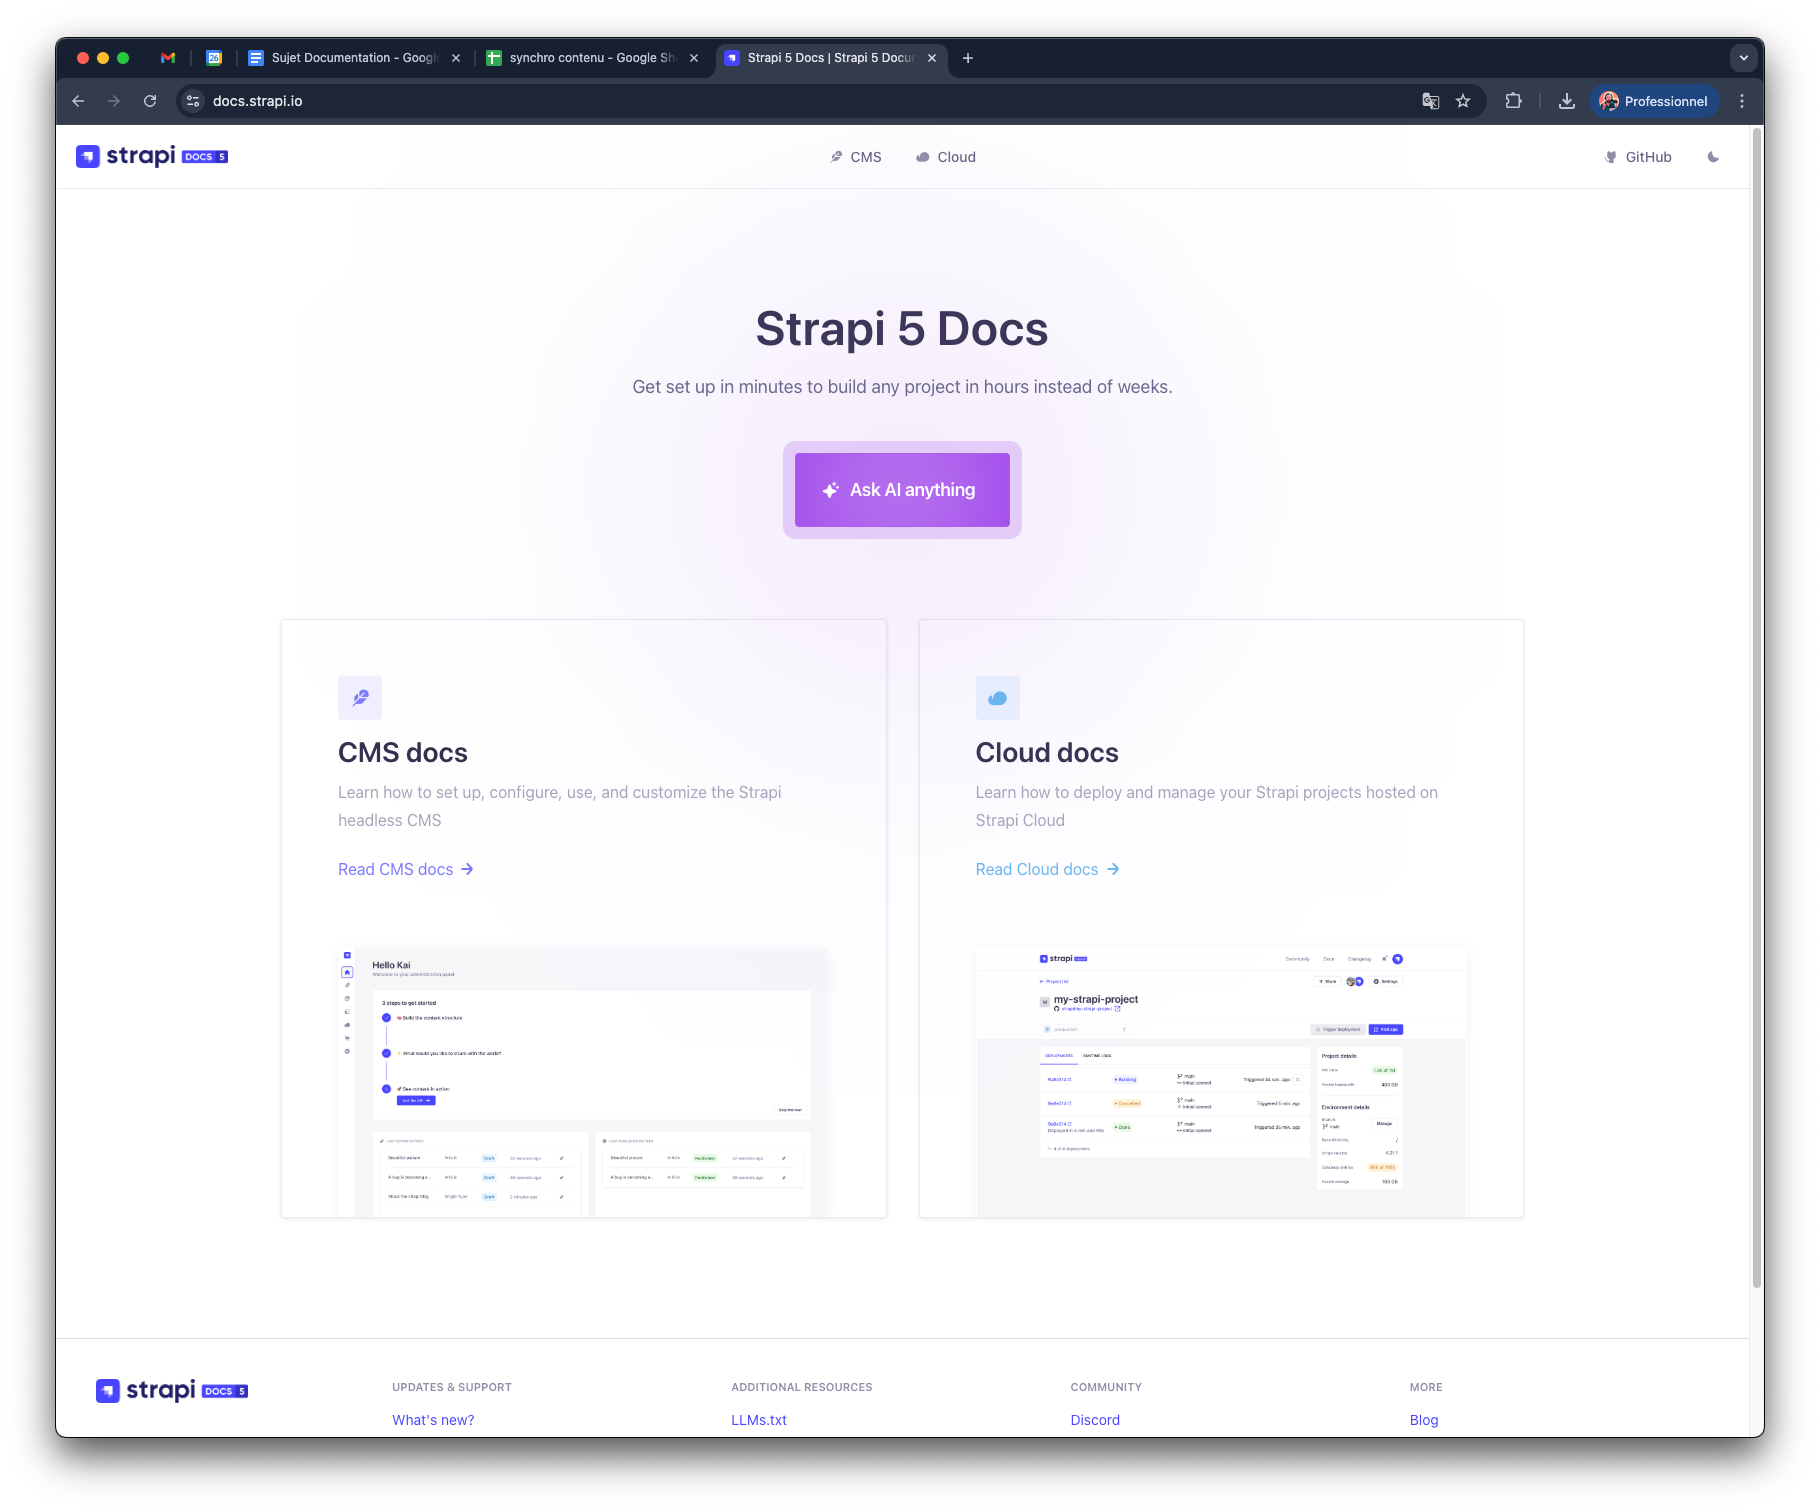Click the page's vertical scrollbar
The image size is (1820, 1511).
click(x=1756, y=700)
